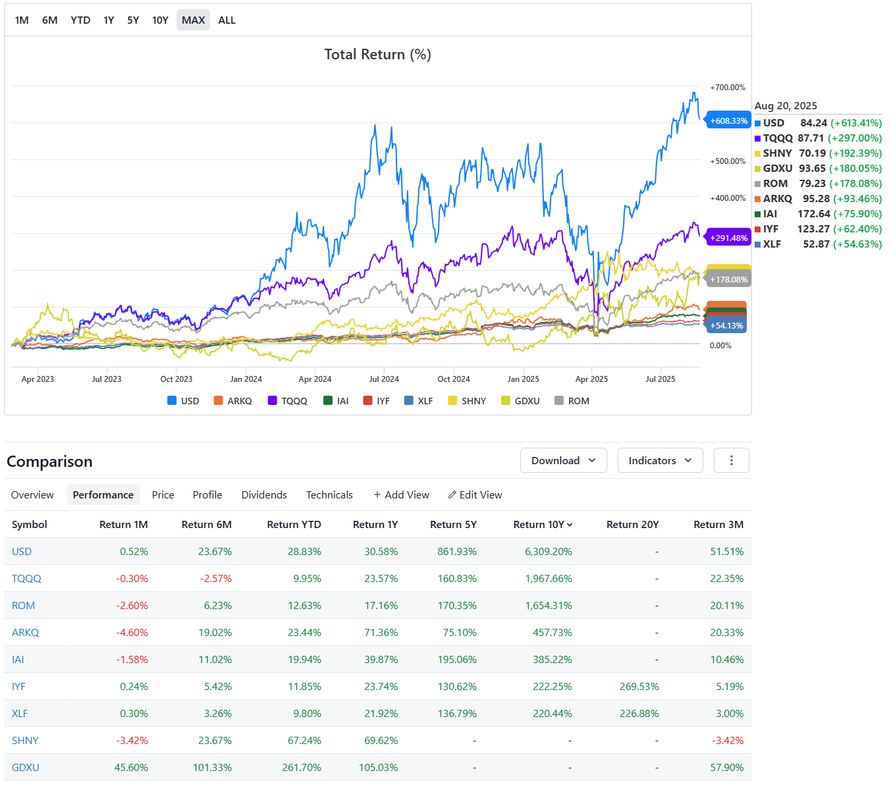Toggle TQQQ series in chart legend
Screen dimensions: 891x800
(288, 401)
